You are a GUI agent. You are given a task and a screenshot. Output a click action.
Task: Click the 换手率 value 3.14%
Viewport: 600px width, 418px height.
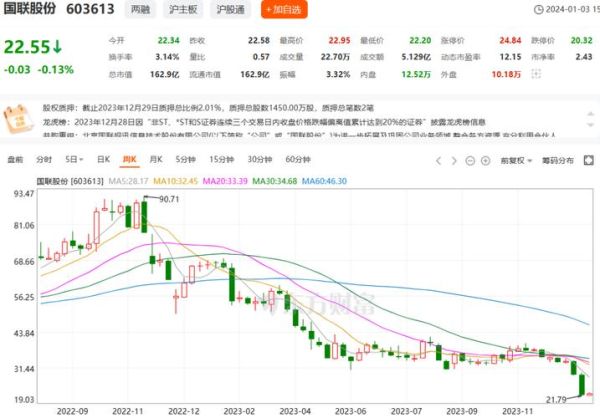167,57
